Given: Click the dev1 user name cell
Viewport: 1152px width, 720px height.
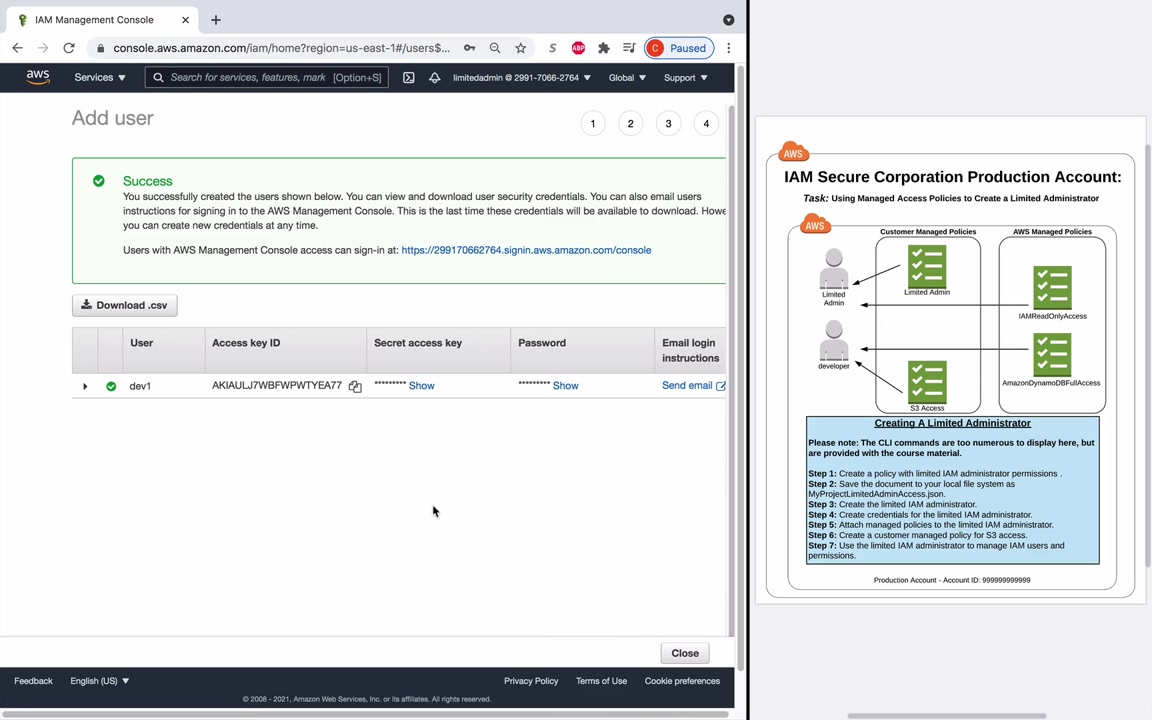Looking at the screenshot, I should tap(140, 386).
